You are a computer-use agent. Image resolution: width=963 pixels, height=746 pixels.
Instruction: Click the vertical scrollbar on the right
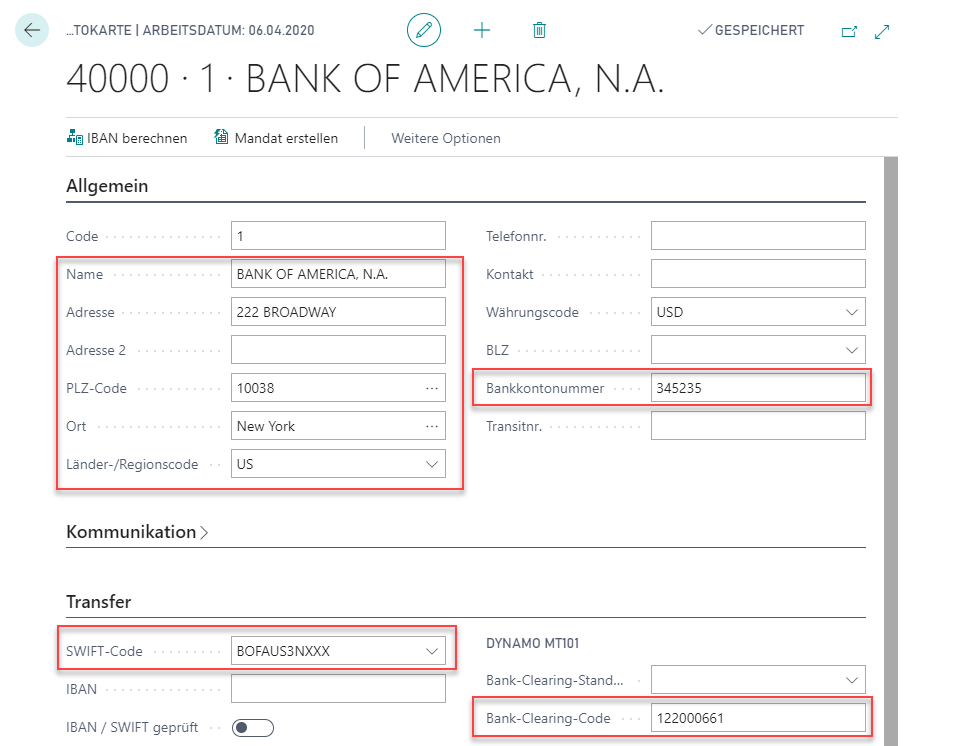(x=891, y=450)
